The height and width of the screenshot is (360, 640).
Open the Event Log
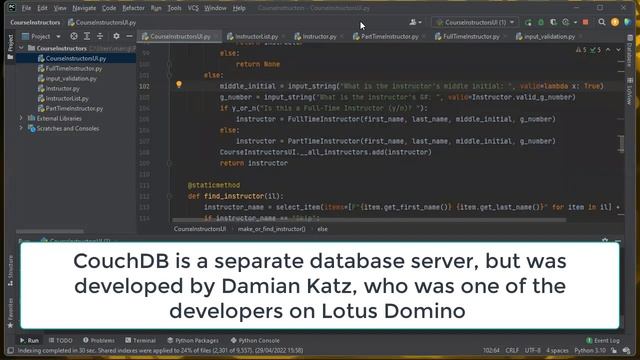click(603, 340)
